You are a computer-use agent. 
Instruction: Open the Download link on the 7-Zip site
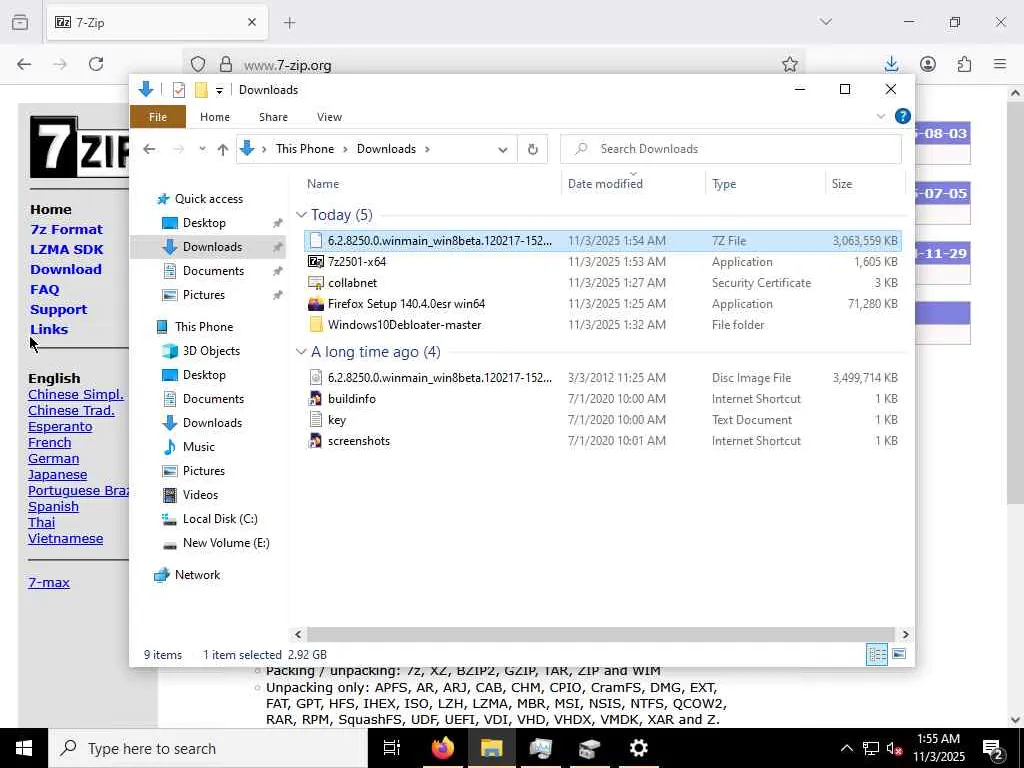click(x=66, y=269)
